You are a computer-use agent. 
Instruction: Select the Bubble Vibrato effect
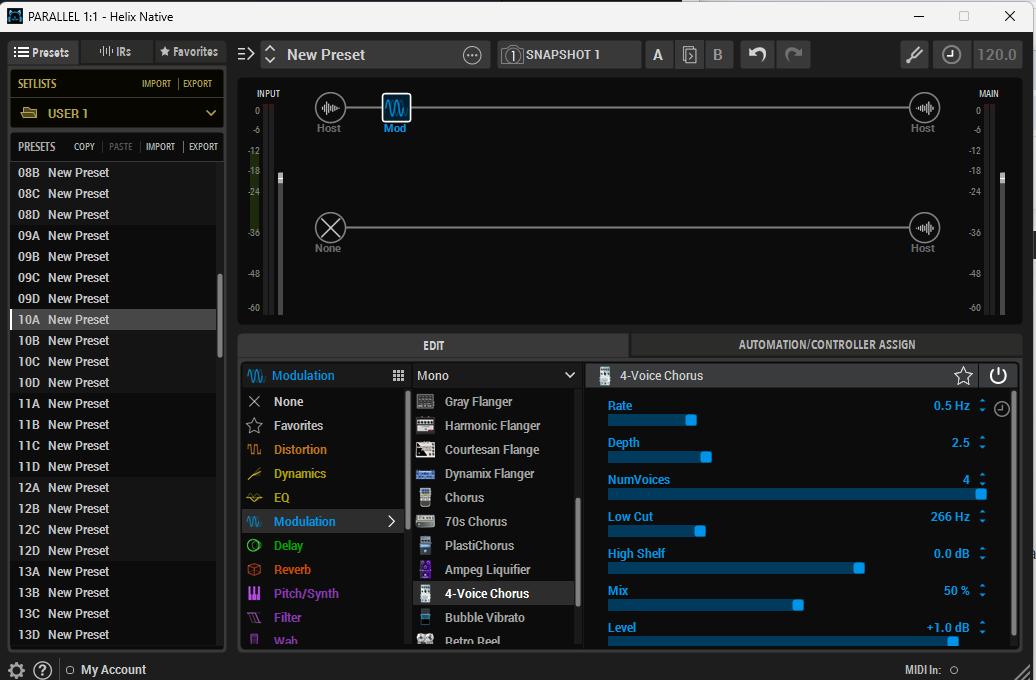484,618
